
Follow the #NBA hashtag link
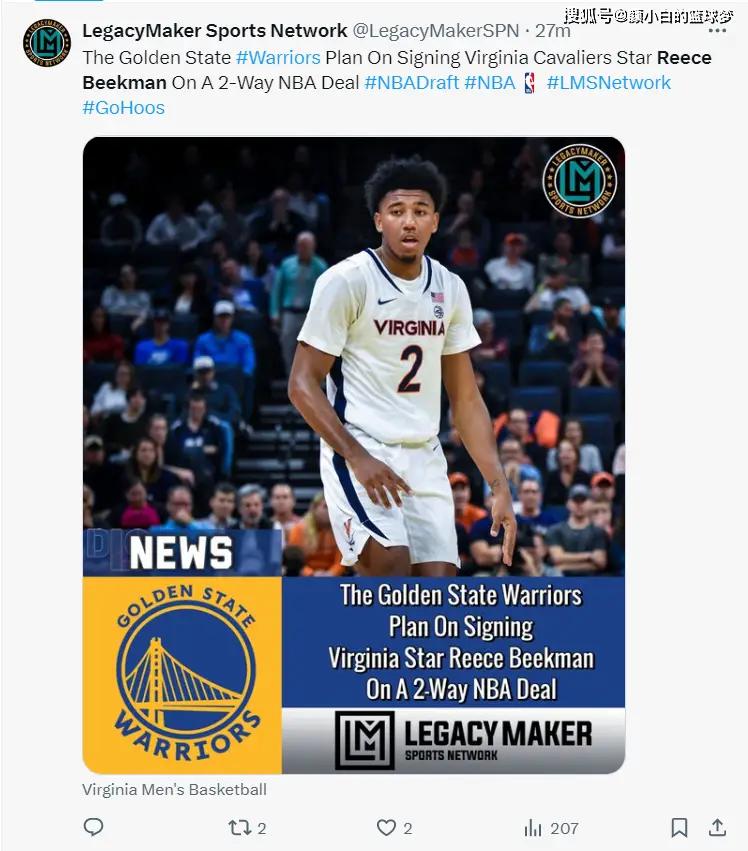tap(490, 82)
